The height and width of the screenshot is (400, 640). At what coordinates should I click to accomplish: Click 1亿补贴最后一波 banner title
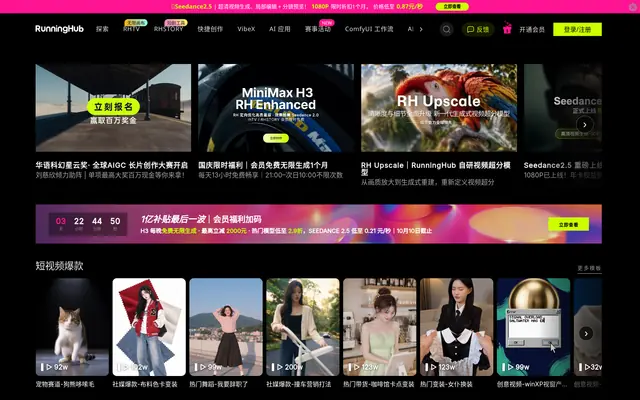coord(173,219)
